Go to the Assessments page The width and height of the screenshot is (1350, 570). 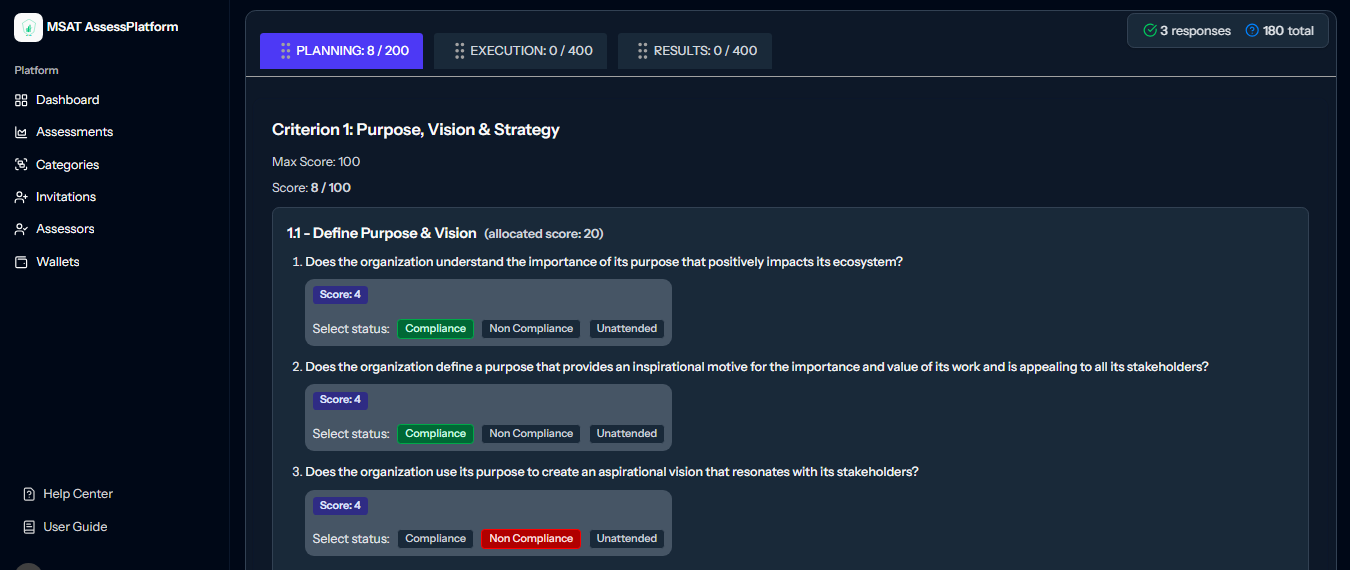tap(74, 132)
